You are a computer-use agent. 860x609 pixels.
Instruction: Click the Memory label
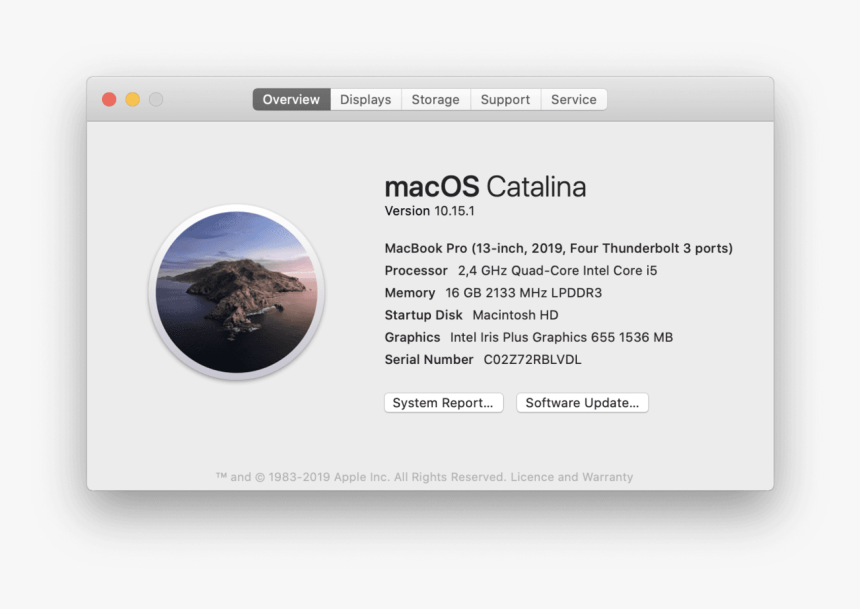tap(410, 293)
